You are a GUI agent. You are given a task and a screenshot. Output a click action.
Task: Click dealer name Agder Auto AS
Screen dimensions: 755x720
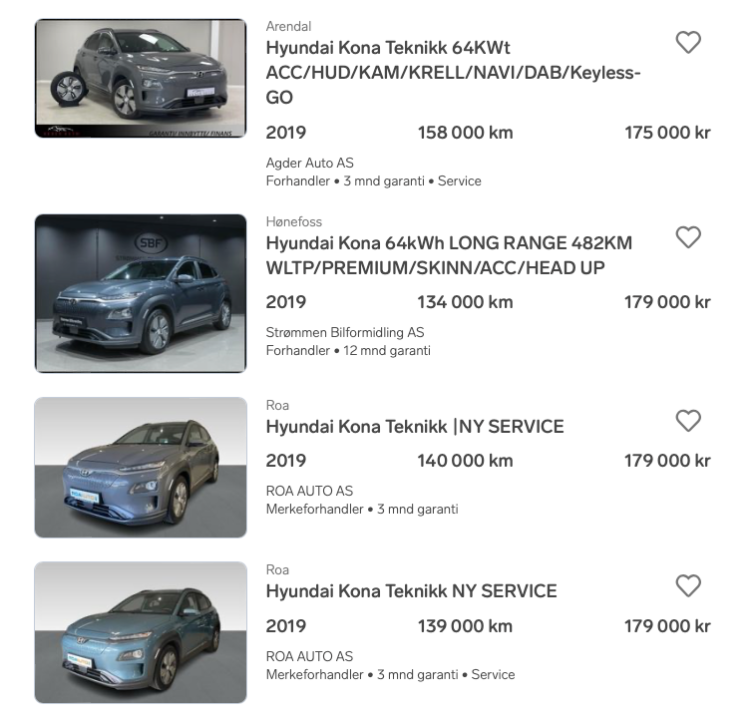click(x=309, y=163)
